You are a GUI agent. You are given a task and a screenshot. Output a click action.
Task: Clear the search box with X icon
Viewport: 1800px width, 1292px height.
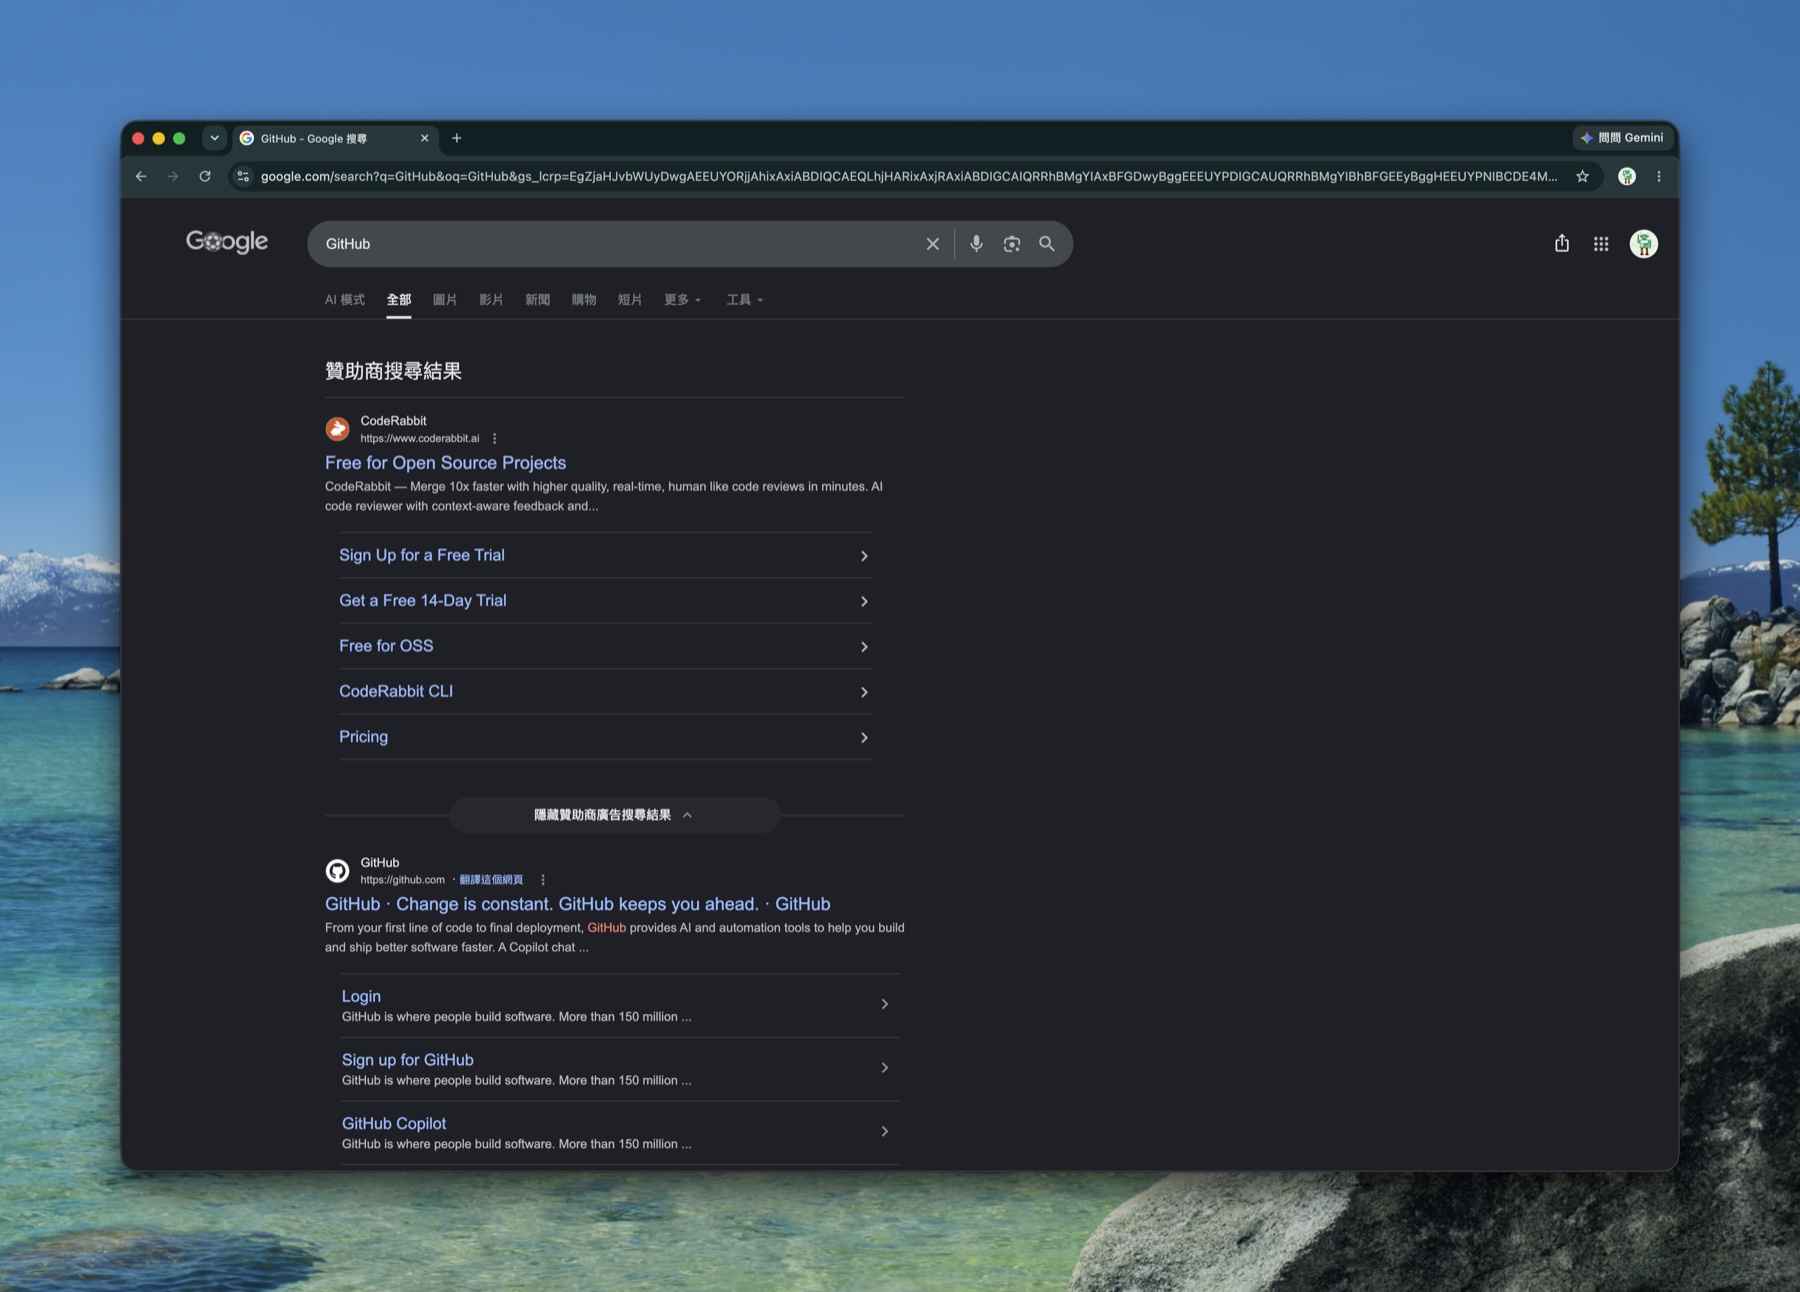click(x=932, y=244)
